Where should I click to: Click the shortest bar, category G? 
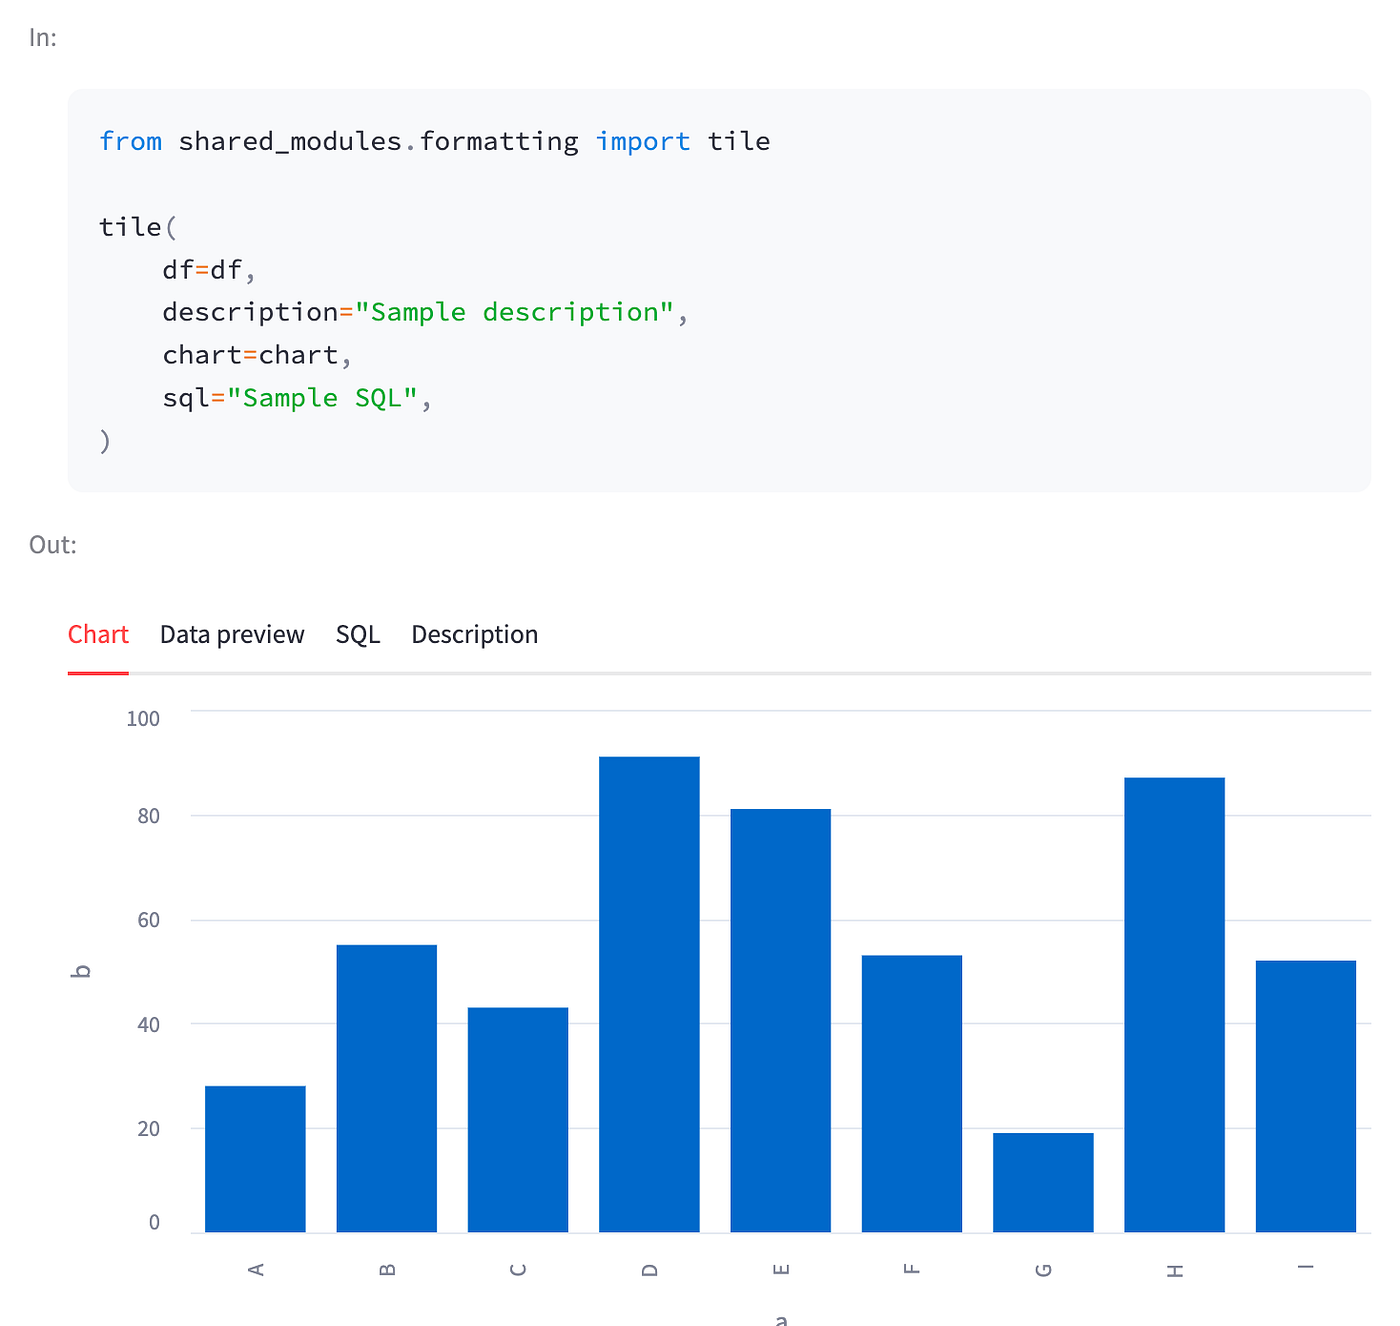click(x=1043, y=1182)
